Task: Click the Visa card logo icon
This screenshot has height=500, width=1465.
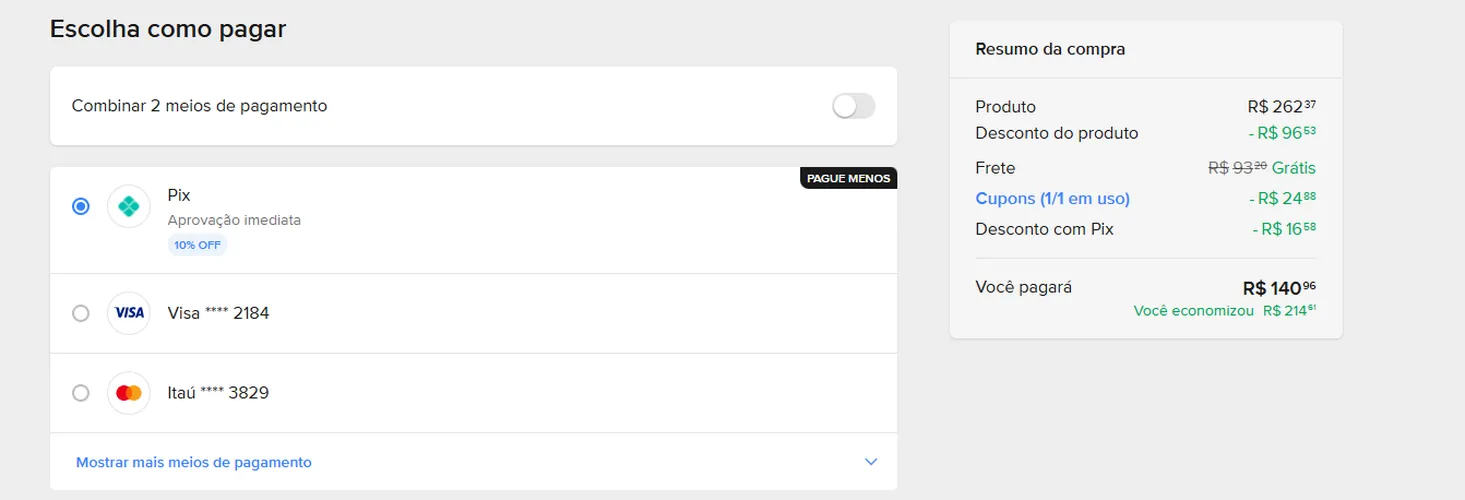Action: coord(129,313)
